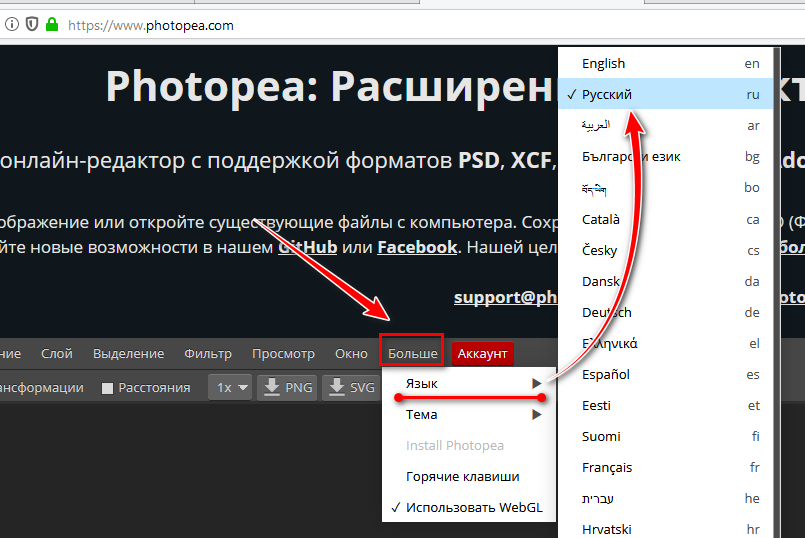Screen dimensions: 805x538
Task: Select Ελληνικά language
Action: tap(666, 343)
